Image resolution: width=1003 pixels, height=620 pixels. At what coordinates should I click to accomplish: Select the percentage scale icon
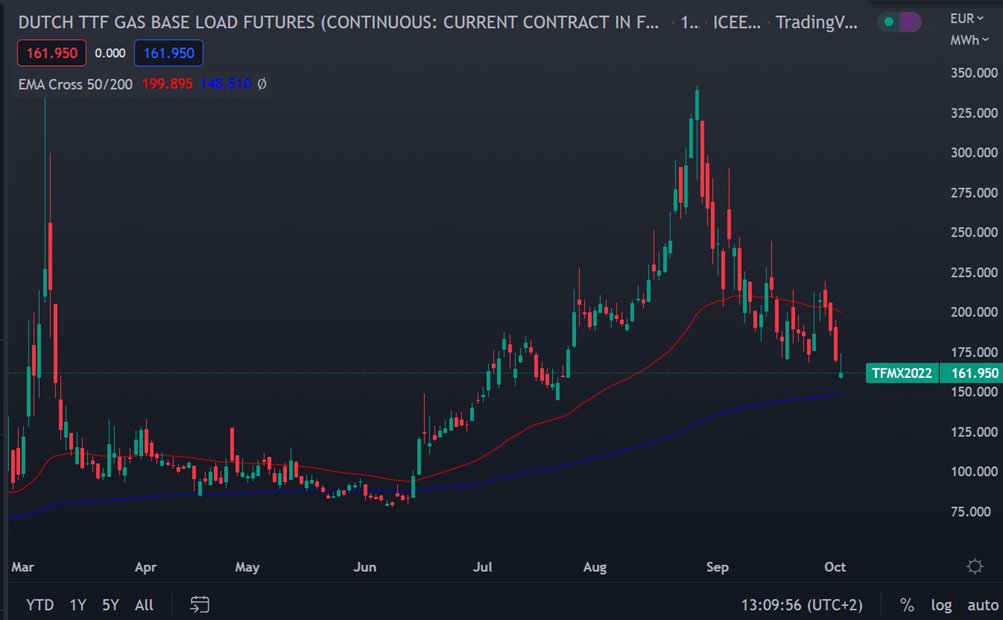click(906, 604)
